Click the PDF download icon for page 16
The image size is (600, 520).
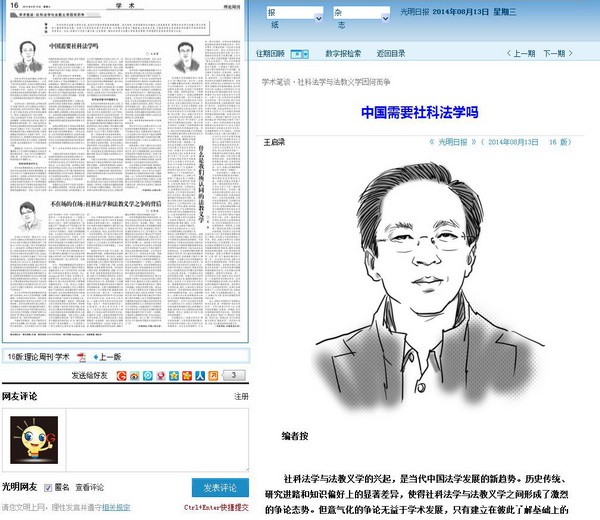(81, 356)
